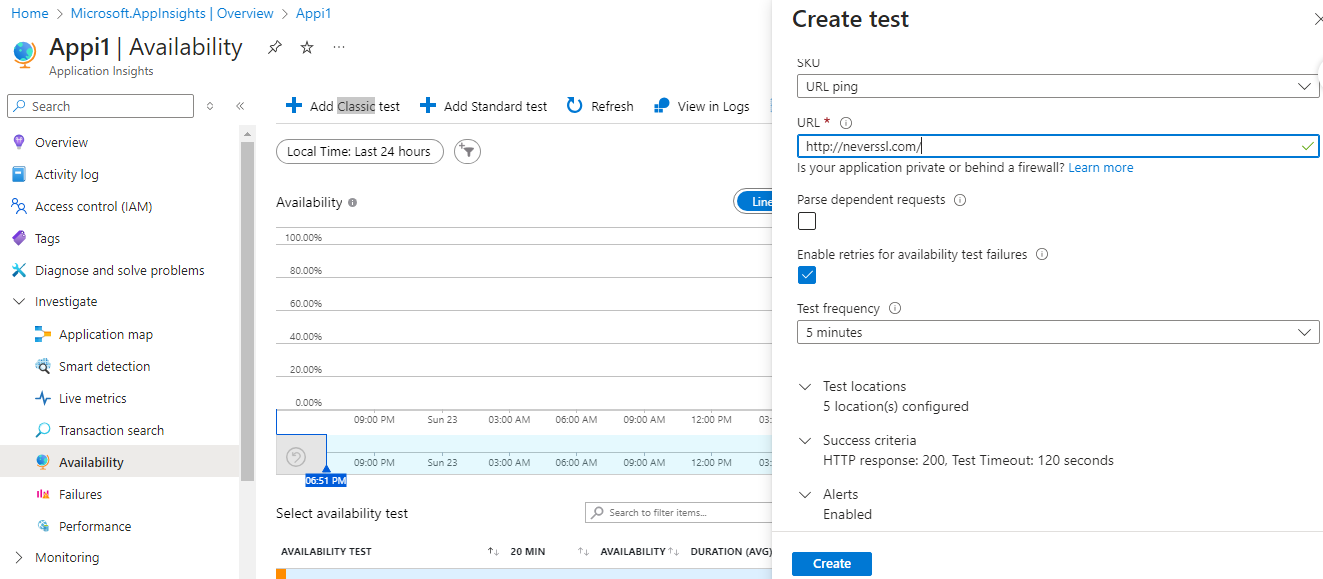Open the Learn more link
Screen dimensions: 1323x579
click(x=1100, y=168)
